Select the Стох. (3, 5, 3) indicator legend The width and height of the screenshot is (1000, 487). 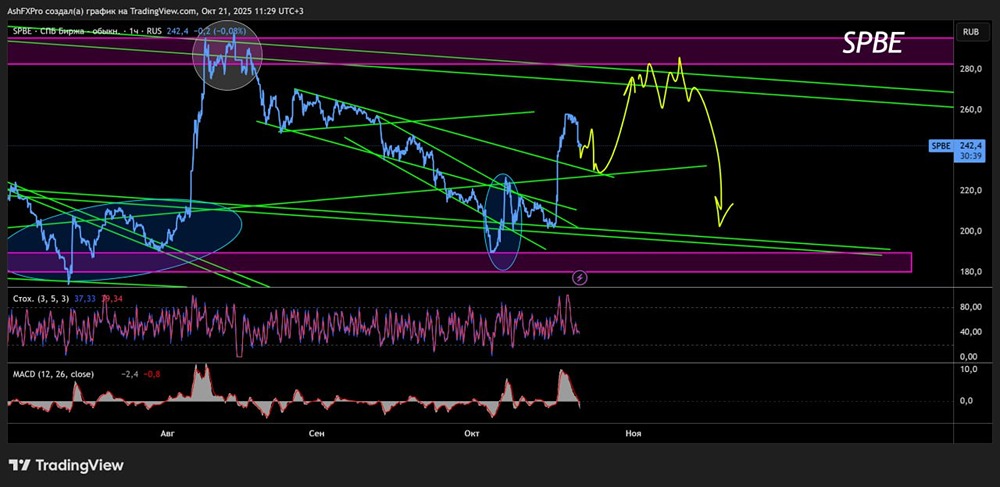pos(39,298)
